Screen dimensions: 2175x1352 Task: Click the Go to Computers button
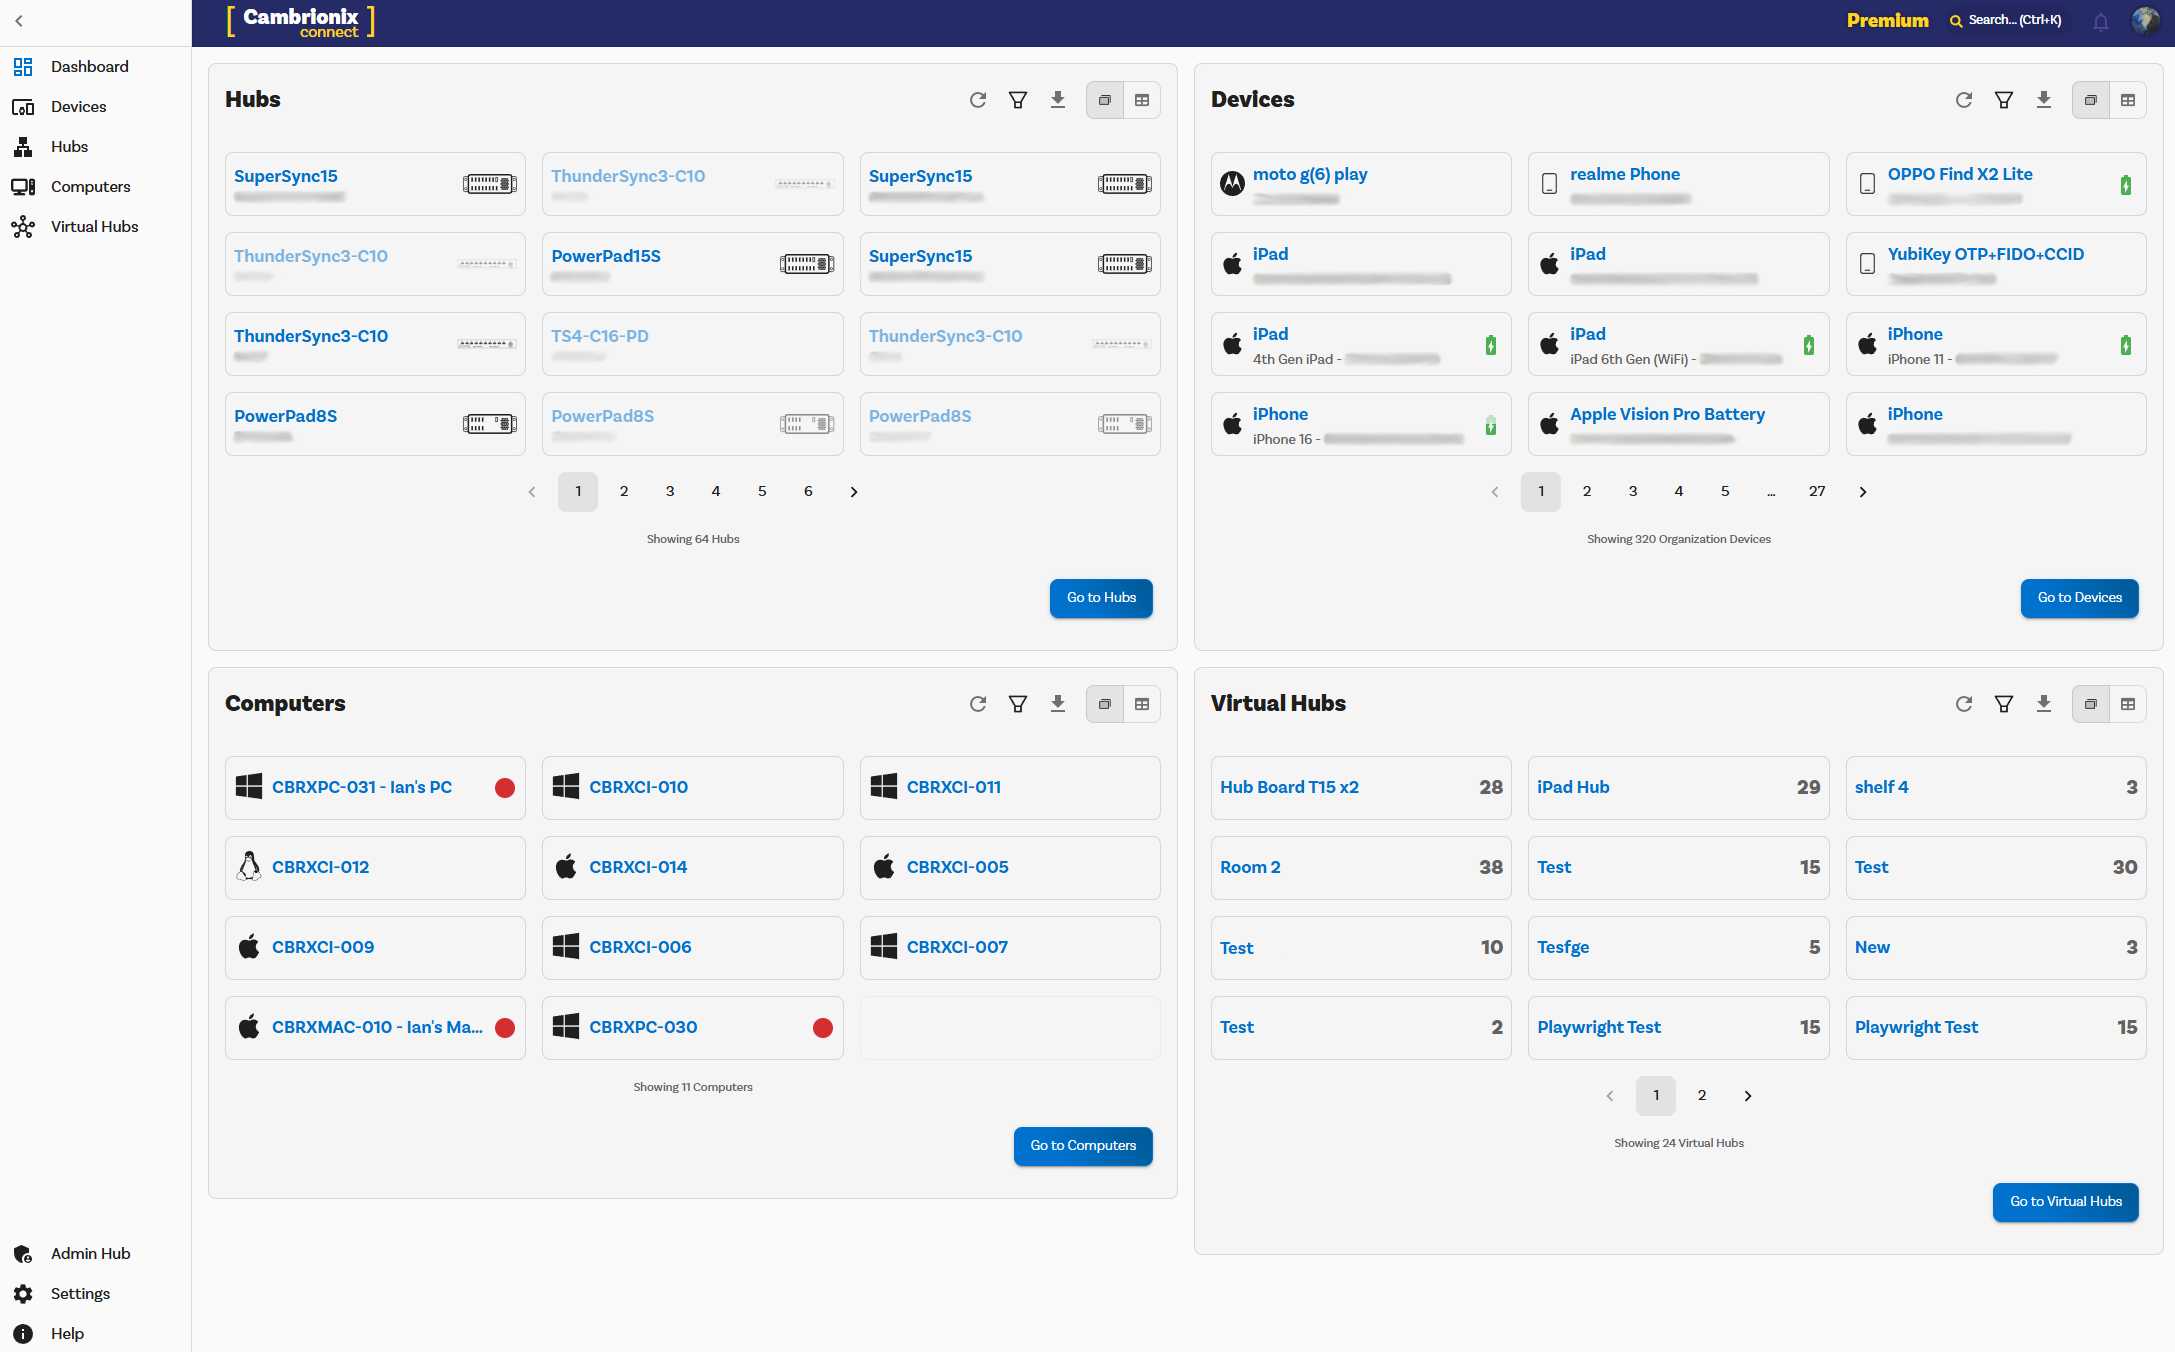coord(1083,1146)
